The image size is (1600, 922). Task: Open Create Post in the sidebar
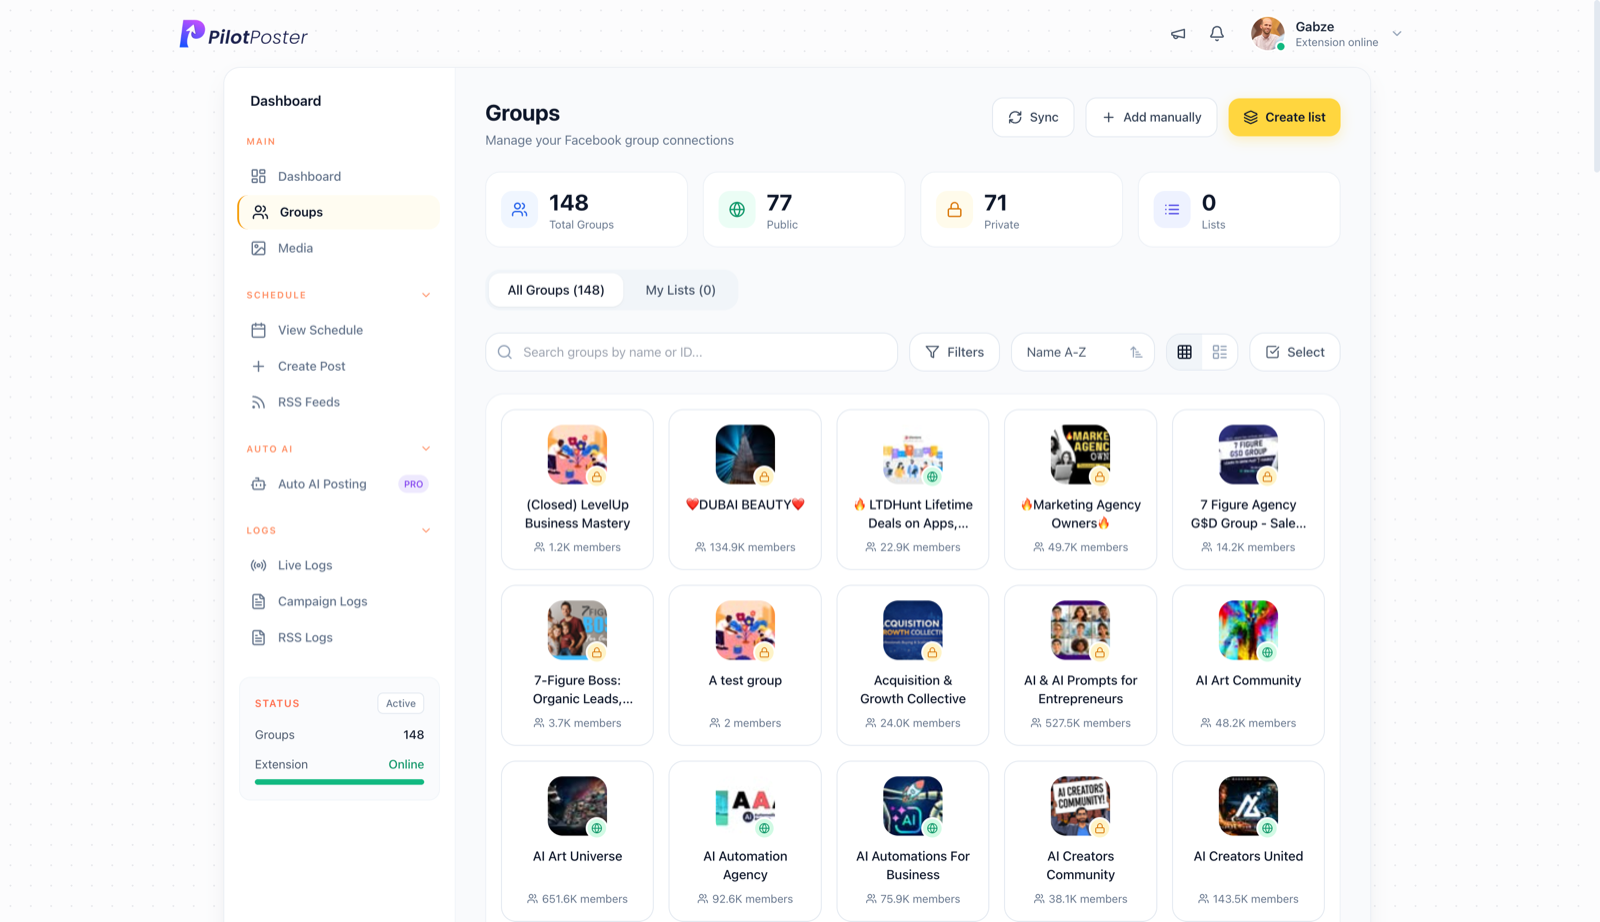pos(338,366)
